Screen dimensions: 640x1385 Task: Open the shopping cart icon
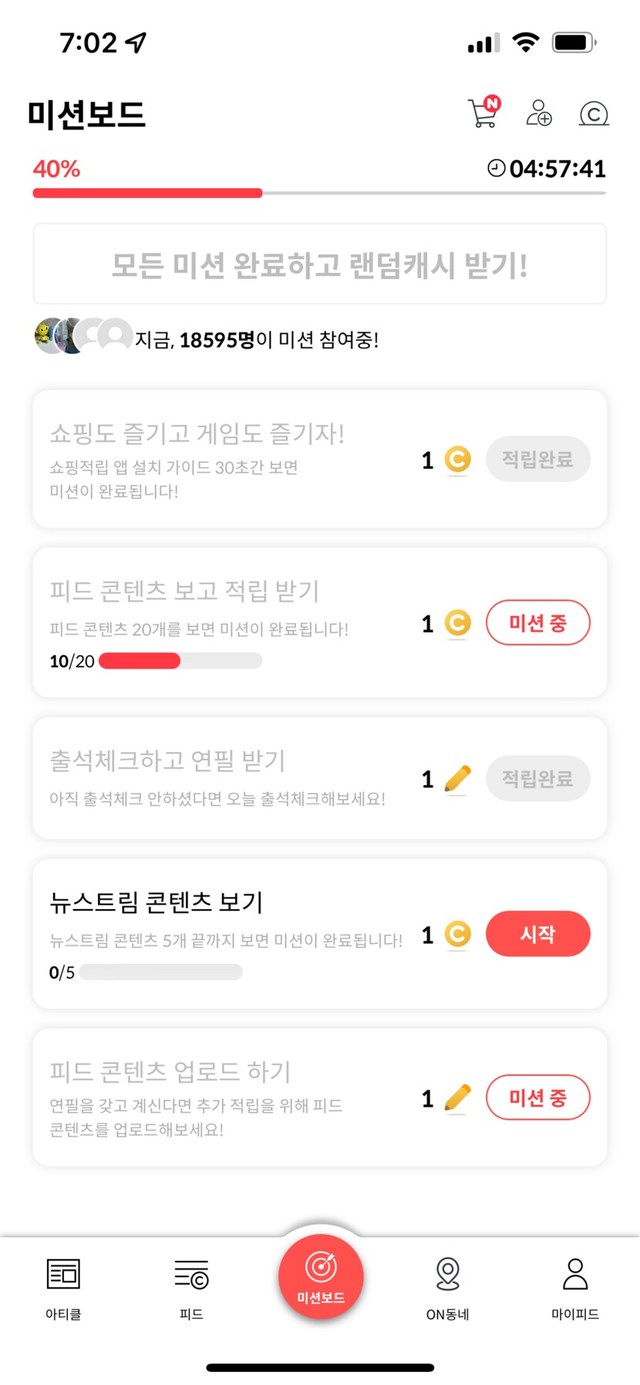(483, 112)
